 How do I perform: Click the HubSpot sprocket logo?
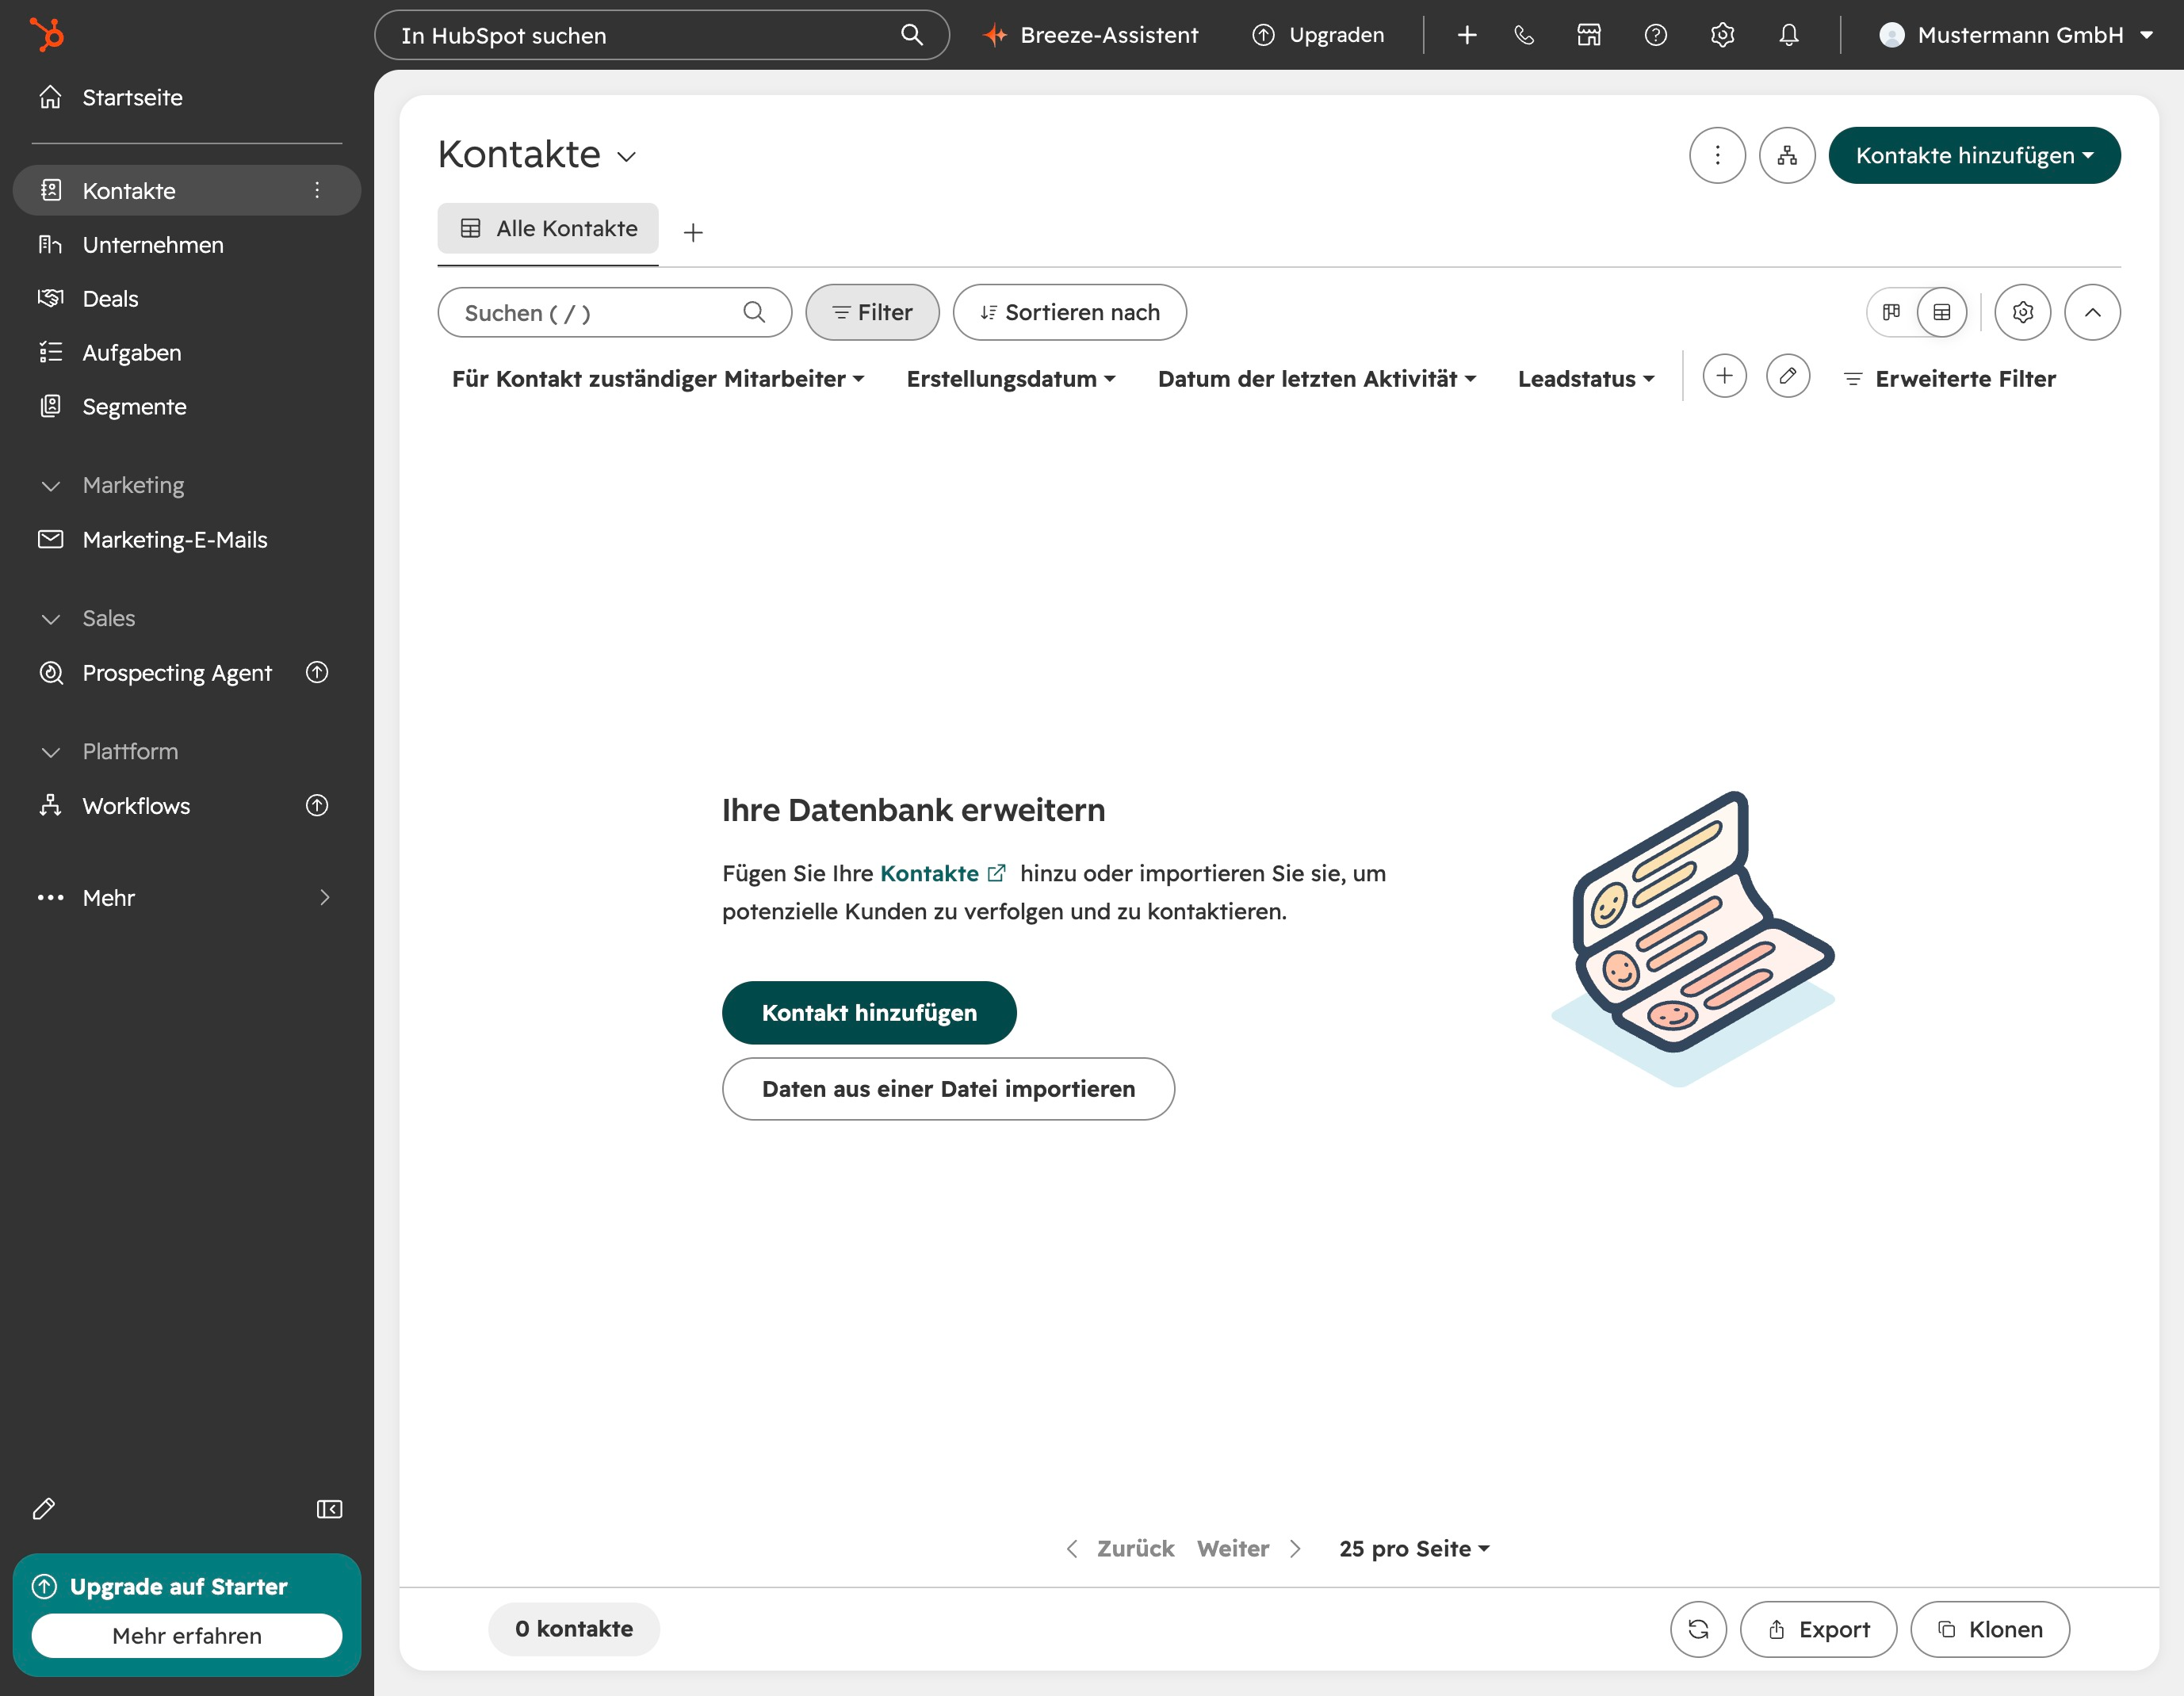(47, 34)
